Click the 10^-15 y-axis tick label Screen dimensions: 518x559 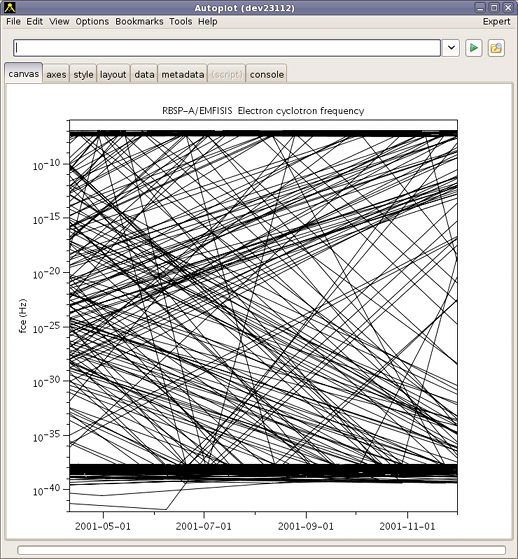click(x=47, y=219)
